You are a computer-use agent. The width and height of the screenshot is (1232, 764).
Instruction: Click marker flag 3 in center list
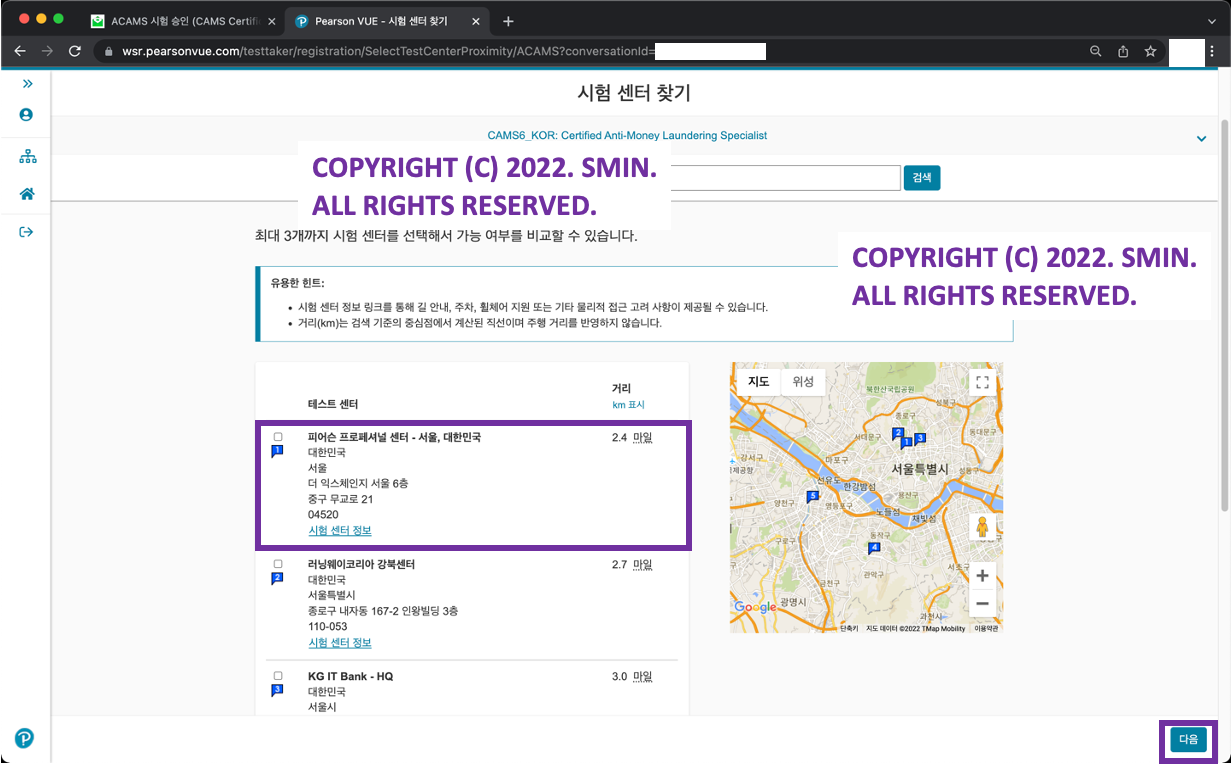click(x=278, y=691)
